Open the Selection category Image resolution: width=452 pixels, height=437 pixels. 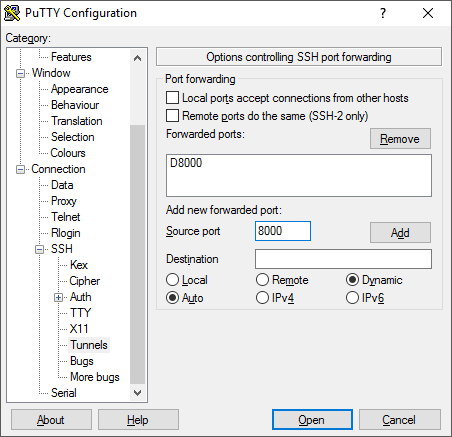coord(73,137)
